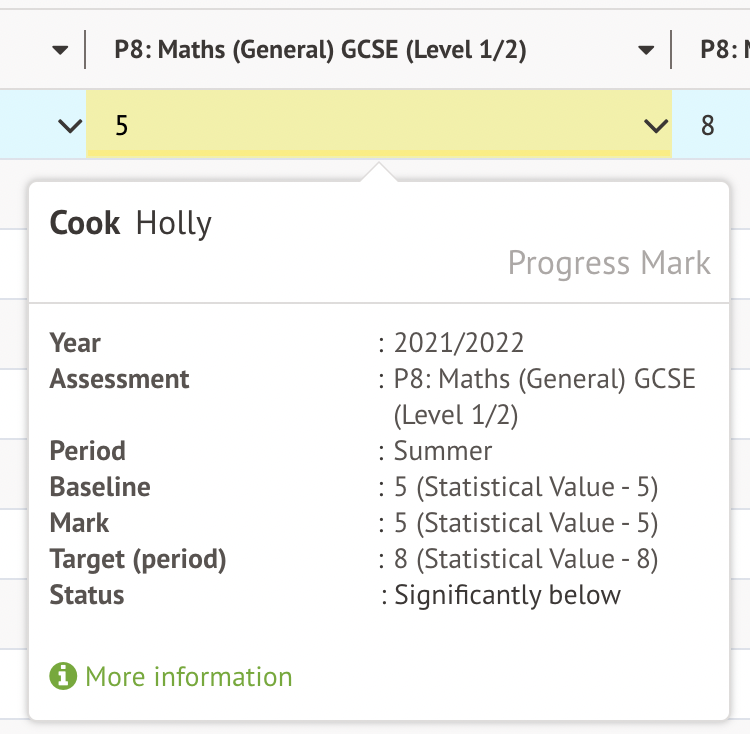Click the student name Cook Holly

(131, 223)
